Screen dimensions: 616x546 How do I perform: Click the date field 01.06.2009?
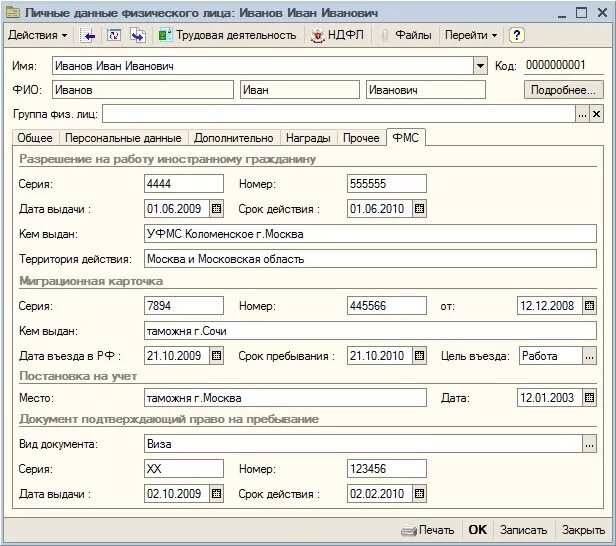177,209
